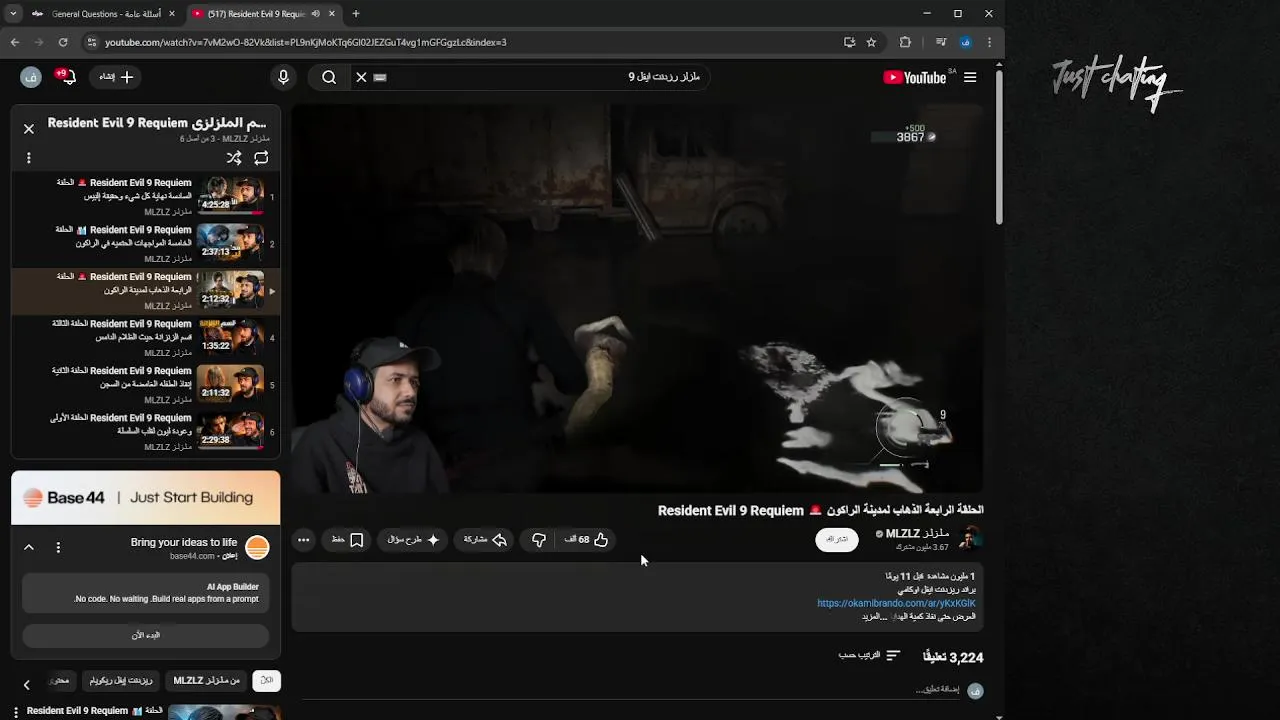Image resolution: width=1280 pixels, height=720 pixels.
Task: Switch to the General Questions browser tab
Action: click(x=105, y=14)
